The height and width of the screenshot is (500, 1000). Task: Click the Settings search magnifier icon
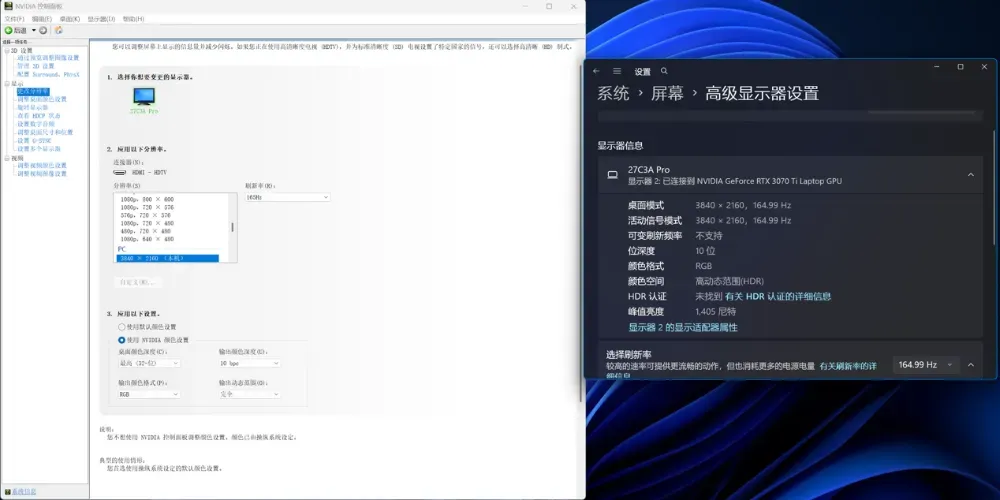665,71
